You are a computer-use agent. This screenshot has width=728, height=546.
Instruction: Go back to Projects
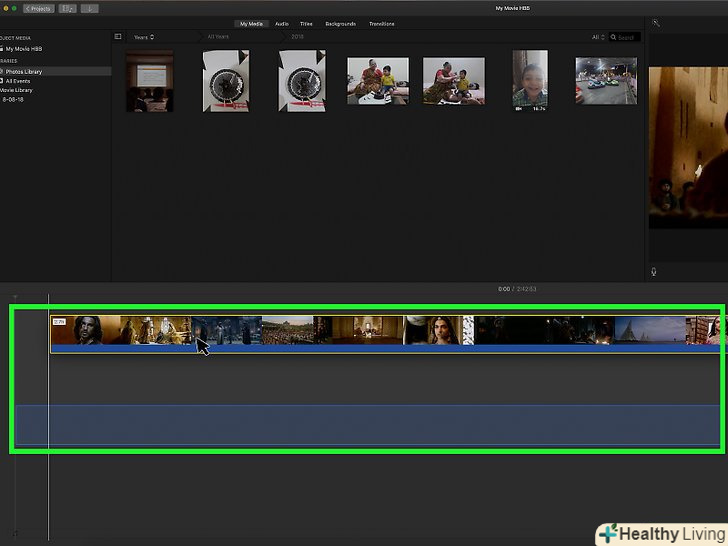pyautogui.click(x=38, y=8)
